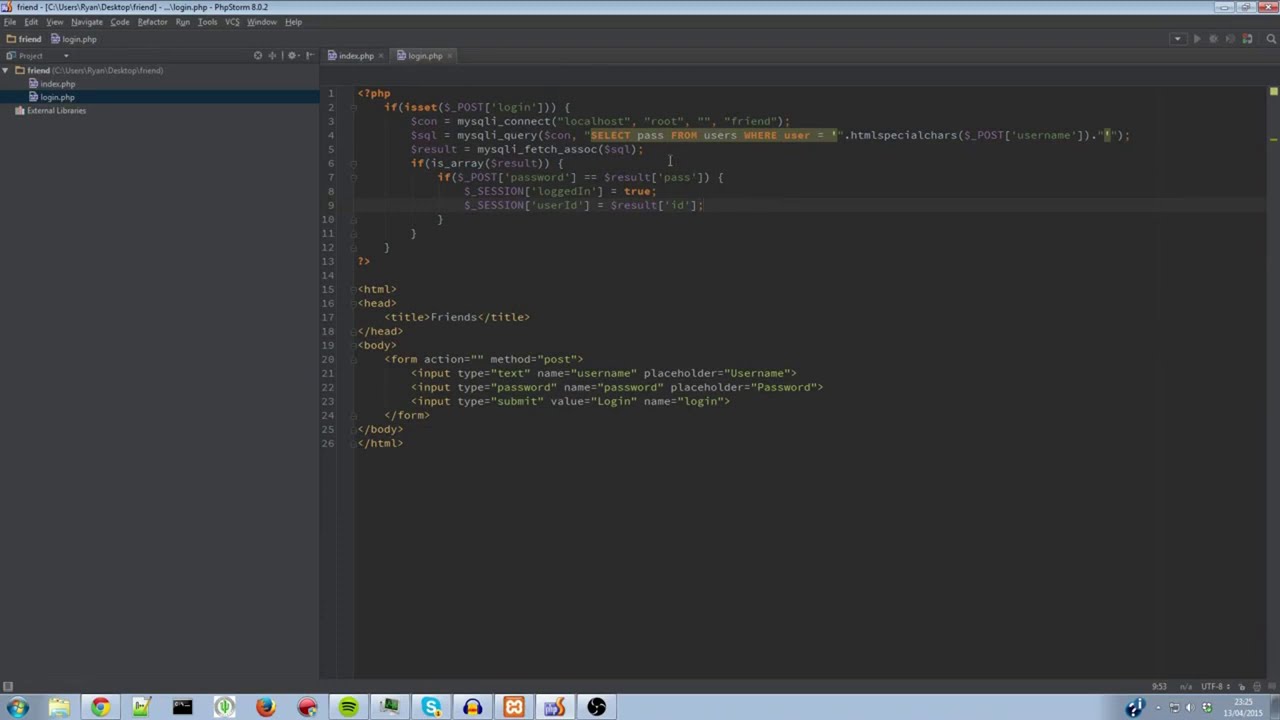Click the title tag text Friends
Screen dimensions: 1280x720
454,317
